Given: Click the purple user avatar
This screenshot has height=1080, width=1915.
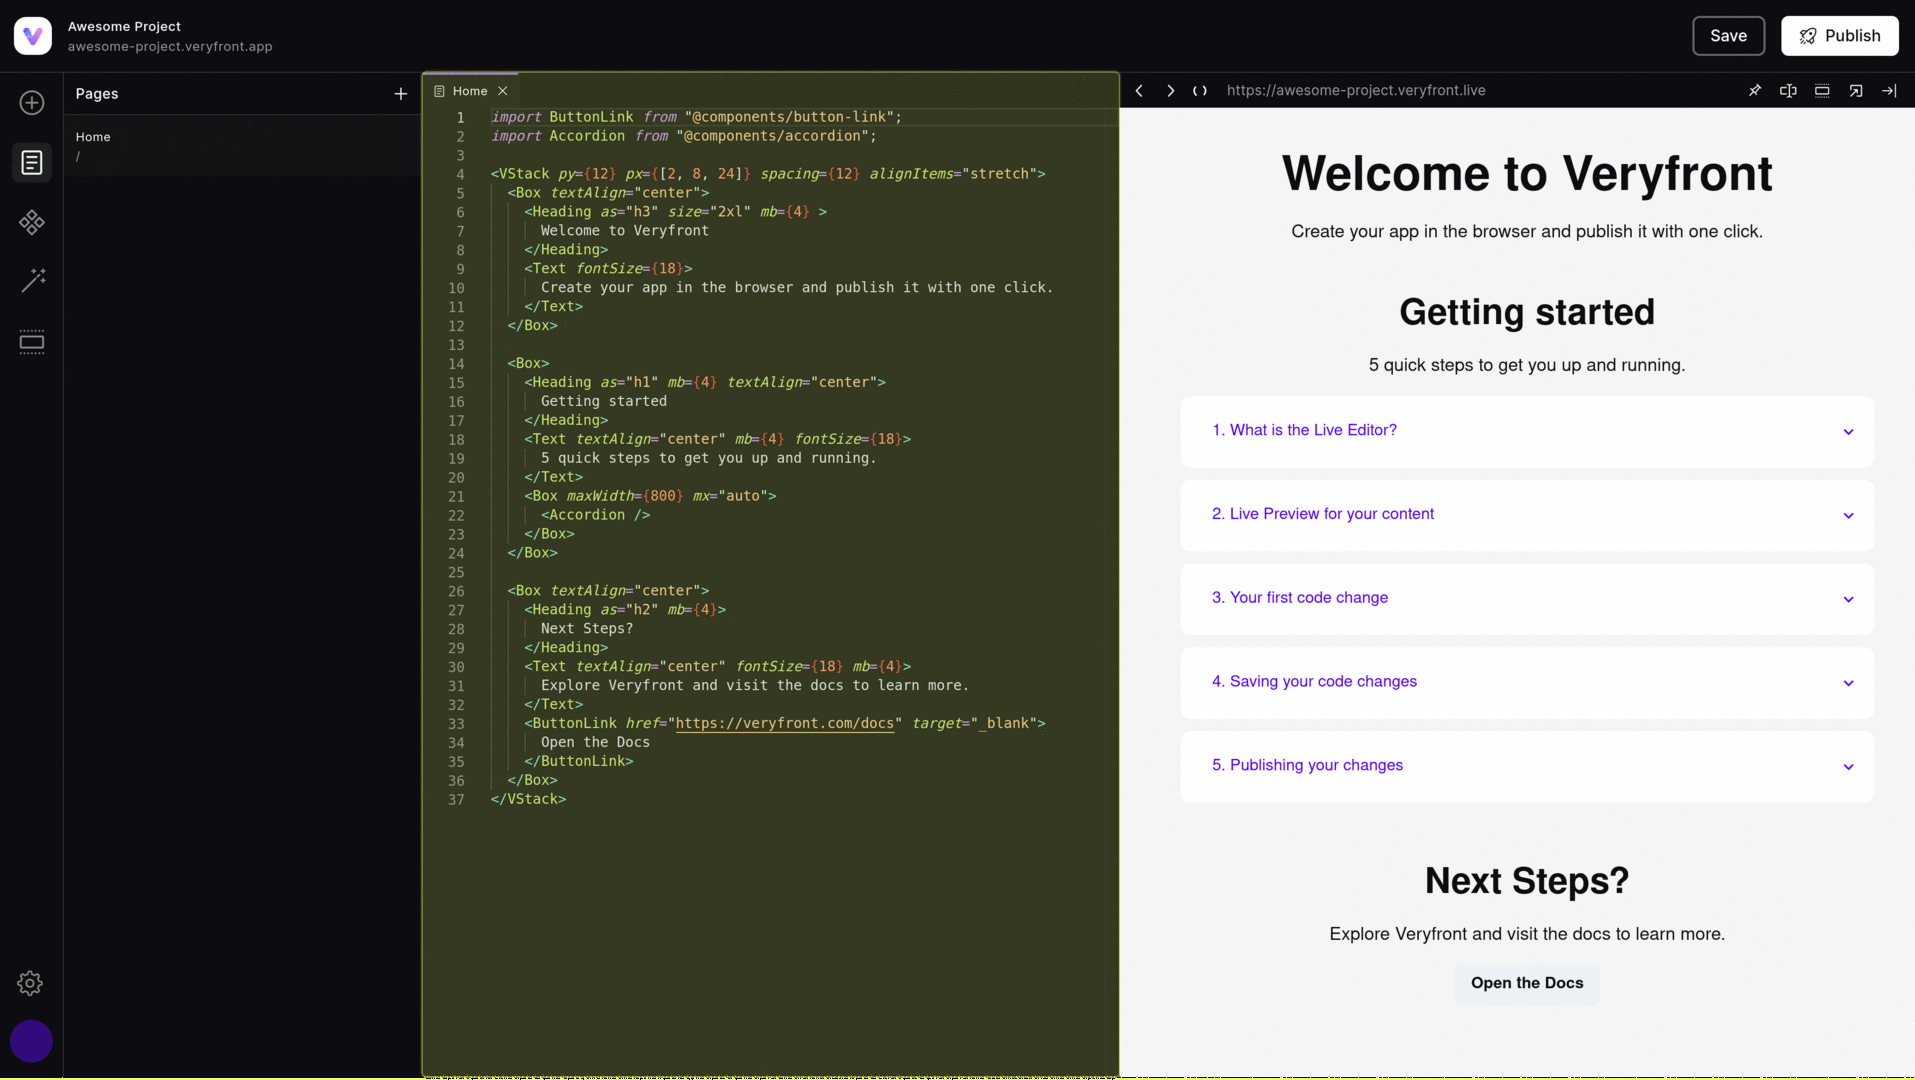Looking at the screenshot, I should coord(31,1041).
